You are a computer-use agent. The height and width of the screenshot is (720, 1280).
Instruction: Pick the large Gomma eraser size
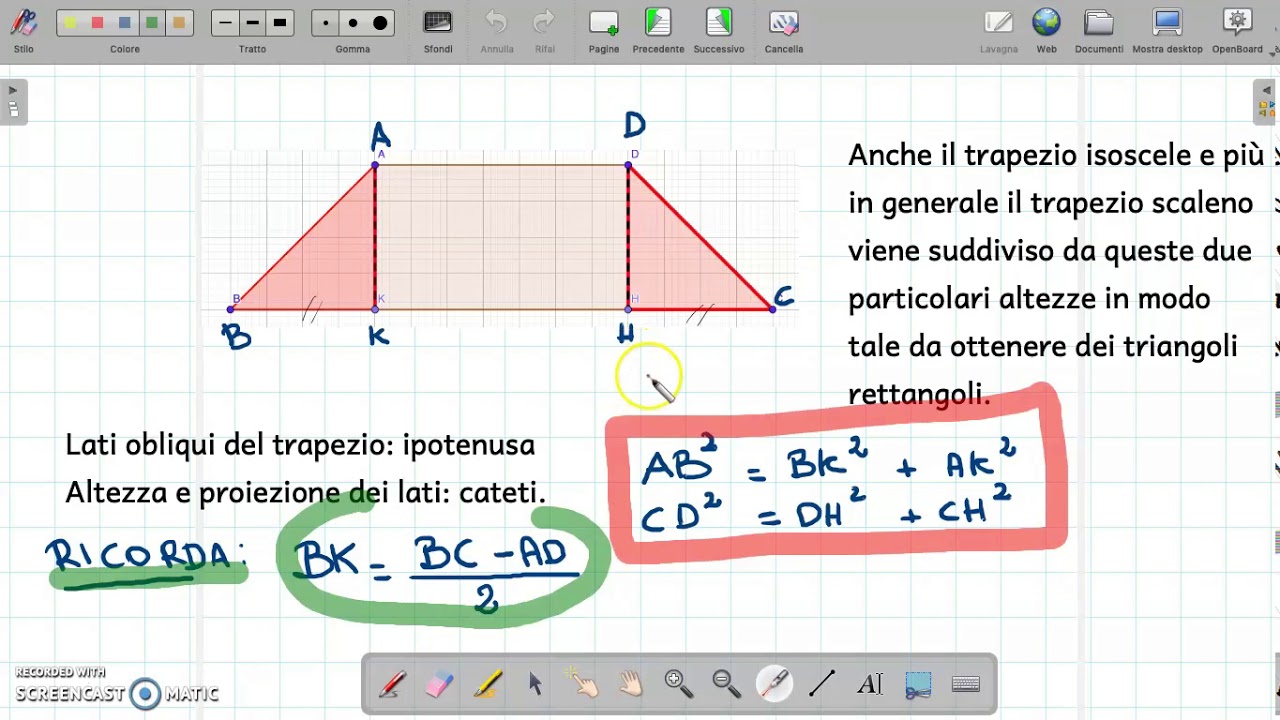(x=380, y=22)
